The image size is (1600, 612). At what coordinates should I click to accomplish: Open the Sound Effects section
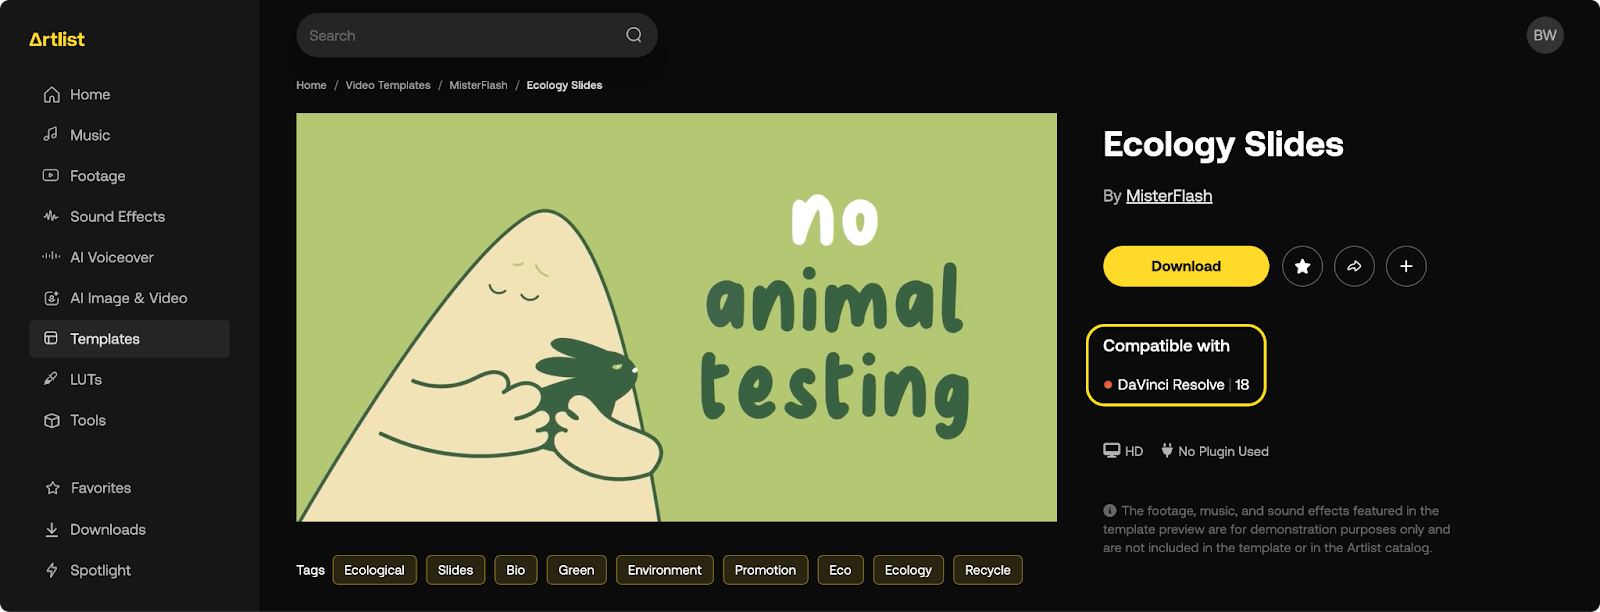[117, 216]
